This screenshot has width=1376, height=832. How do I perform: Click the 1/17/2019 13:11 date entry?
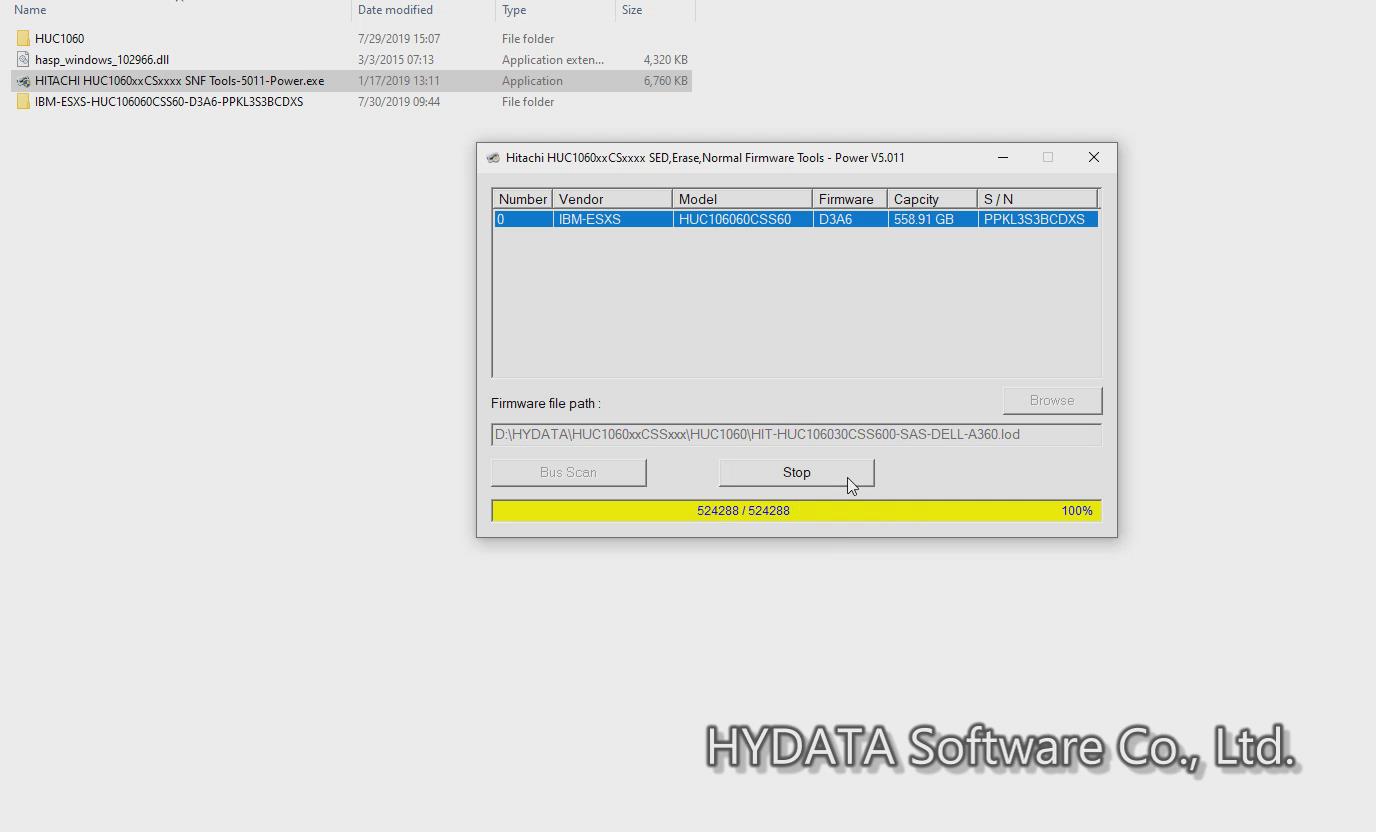[x=399, y=81]
